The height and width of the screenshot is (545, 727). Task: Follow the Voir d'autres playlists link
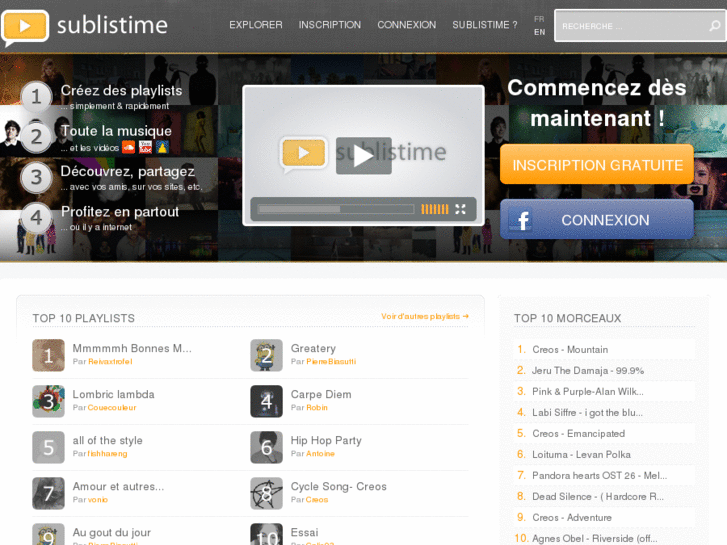tap(425, 316)
